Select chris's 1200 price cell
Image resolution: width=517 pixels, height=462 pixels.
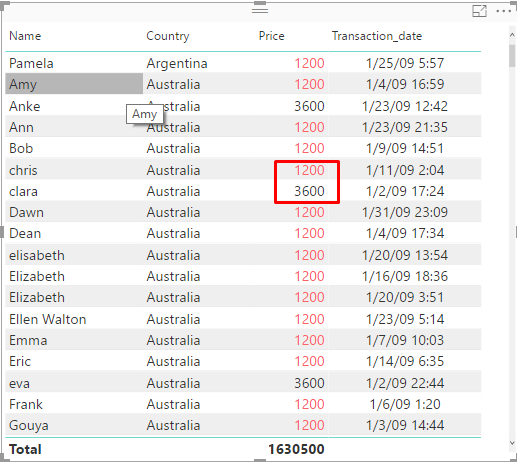(309, 170)
